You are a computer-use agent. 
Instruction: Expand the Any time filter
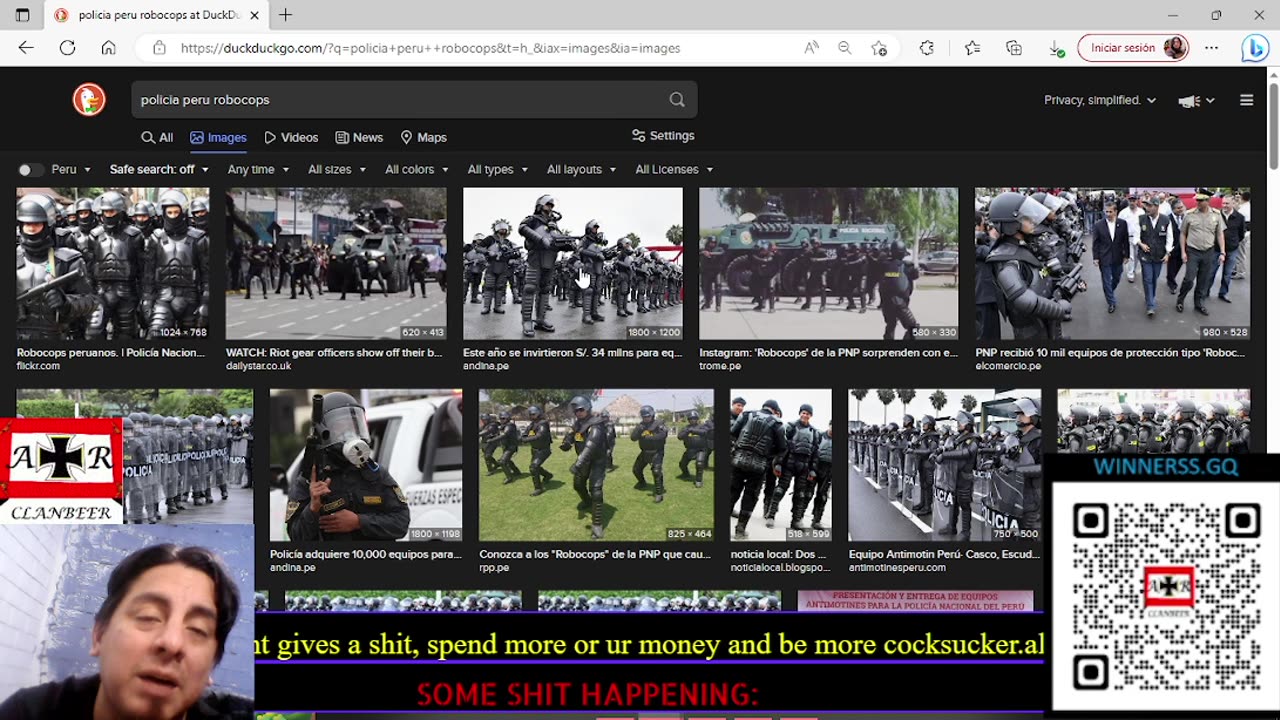coord(258,170)
